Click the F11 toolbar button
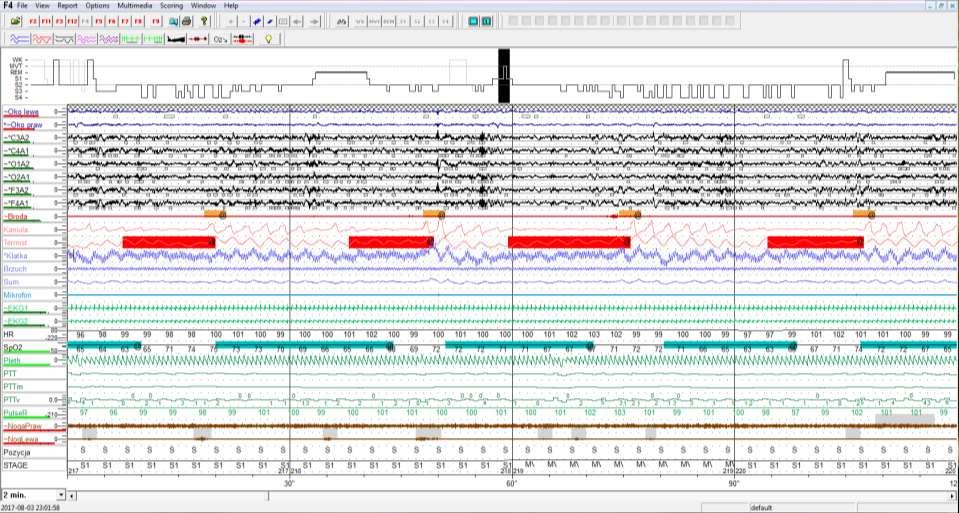 click(x=46, y=21)
